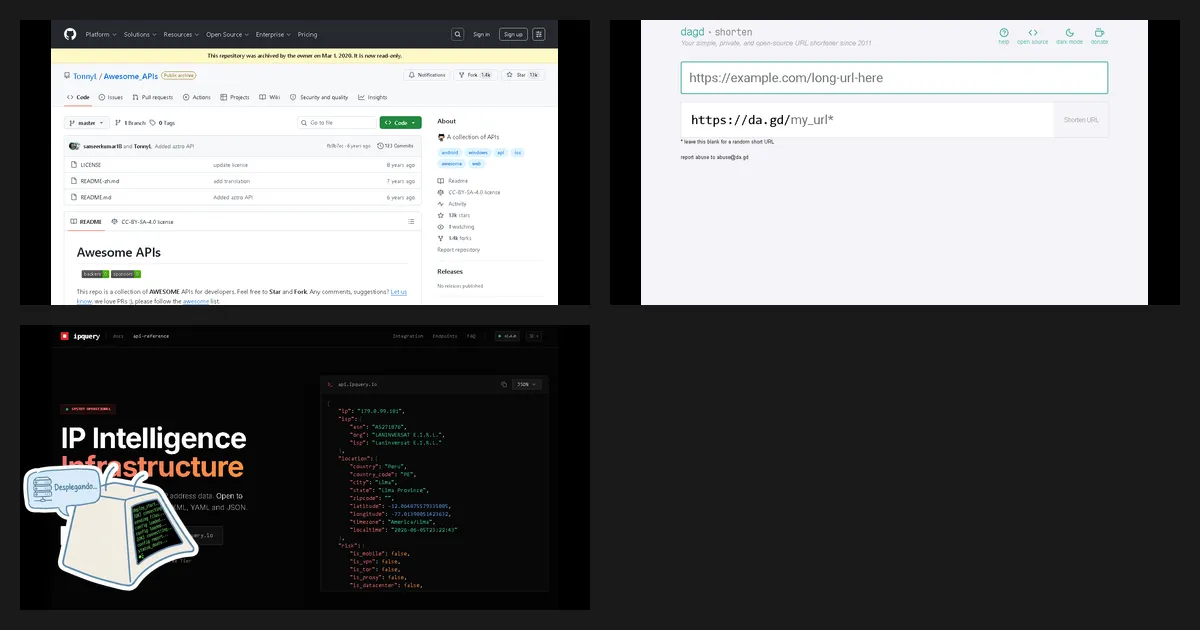Open the ipquery Integration nav link
The height and width of the screenshot is (630, 1200).
408,336
